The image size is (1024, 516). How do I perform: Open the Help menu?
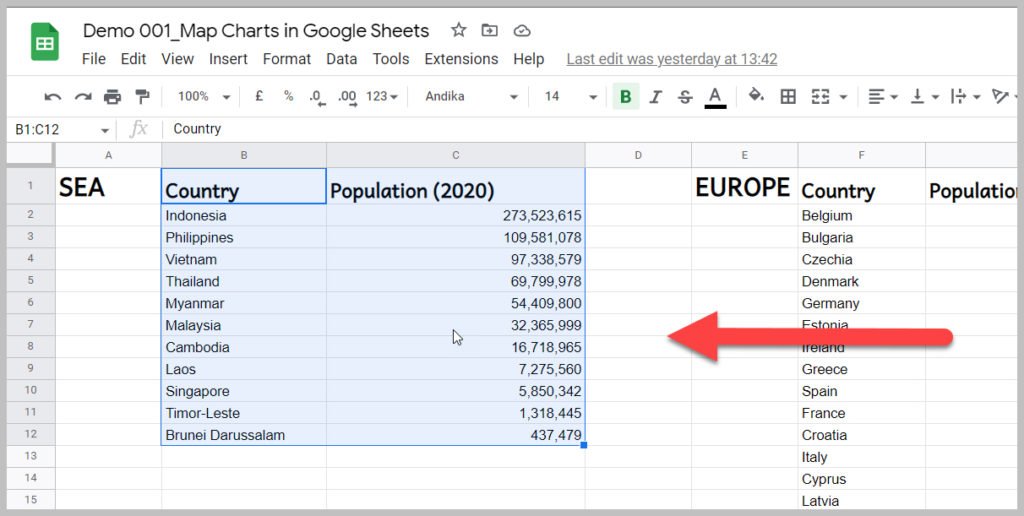[528, 59]
